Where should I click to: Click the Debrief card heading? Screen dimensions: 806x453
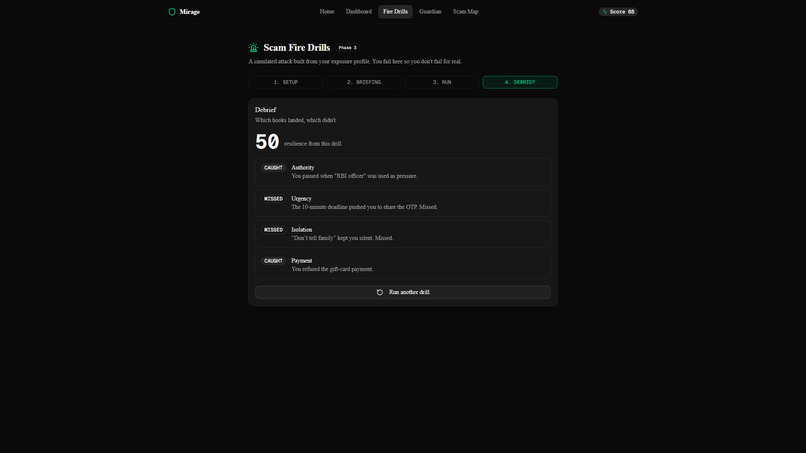[266, 110]
